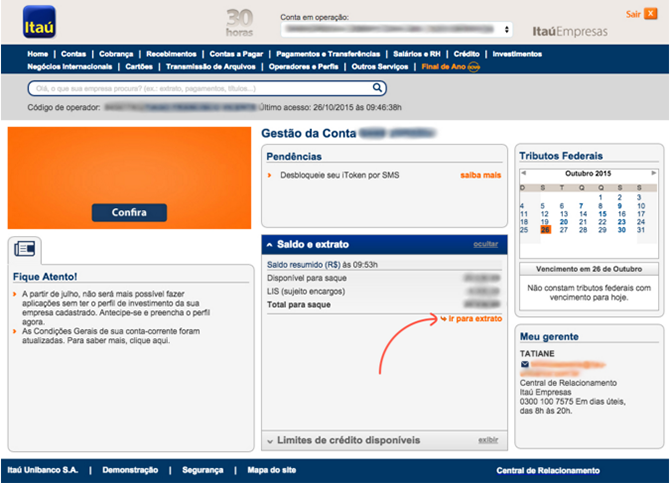Viewport: 670px width, 483px height.
Task: Collapse the Saldo e extrato section
Action: (x=270, y=245)
